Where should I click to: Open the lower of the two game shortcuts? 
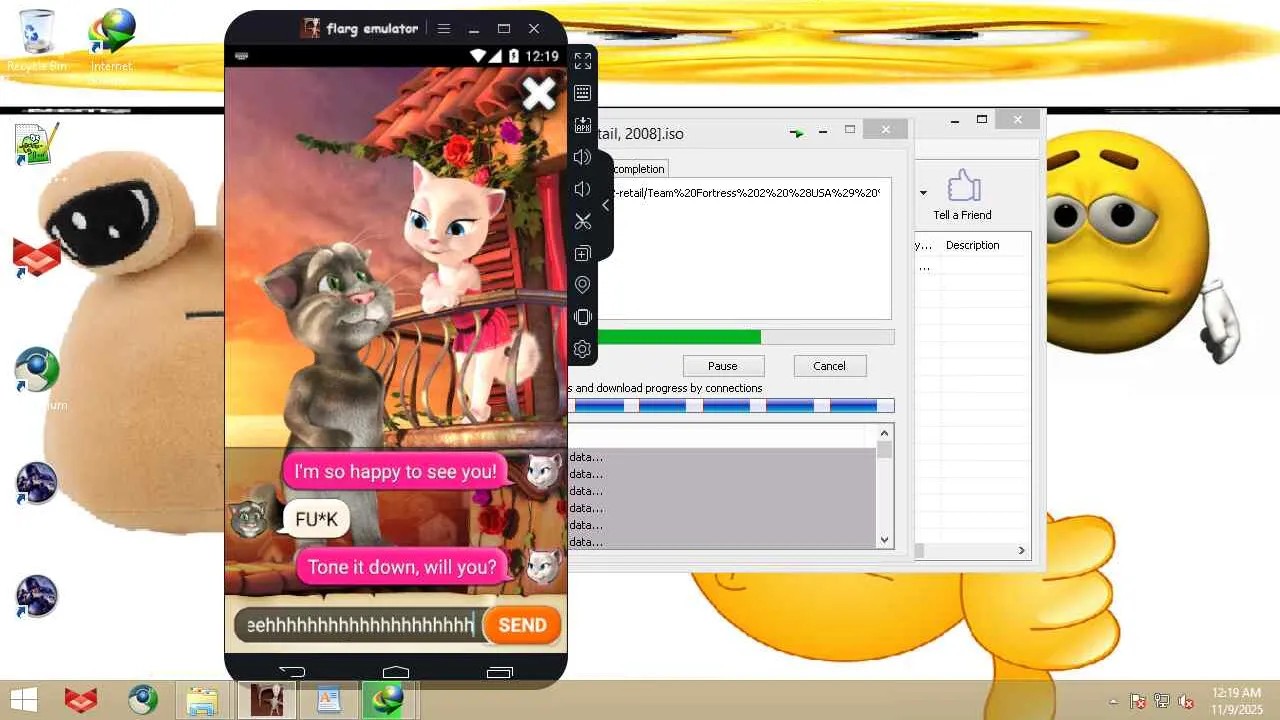[x=37, y=597]
